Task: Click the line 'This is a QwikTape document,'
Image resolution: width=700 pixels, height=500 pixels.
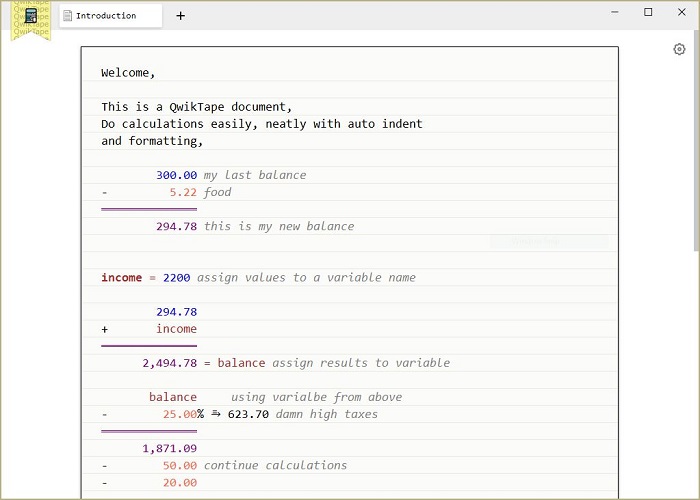Action: tap(196, 107)
